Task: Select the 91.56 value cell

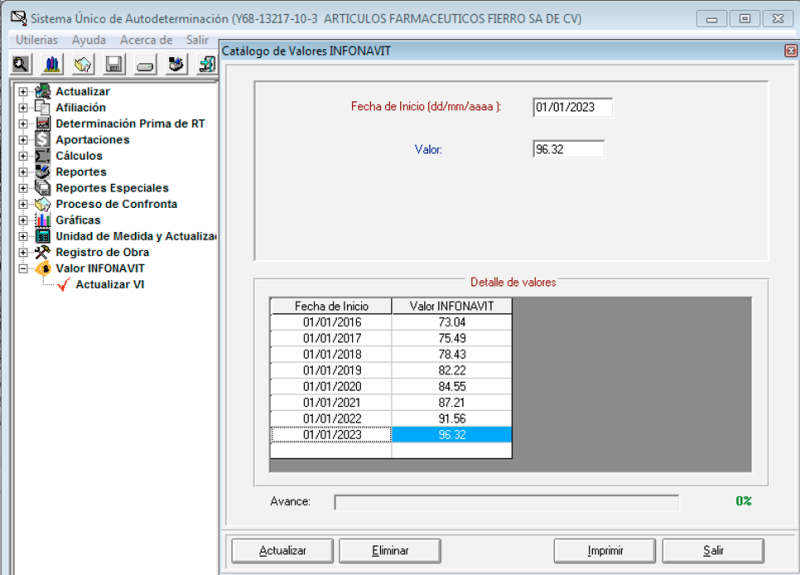Action: pyautogui.click(x=452, y=419)
